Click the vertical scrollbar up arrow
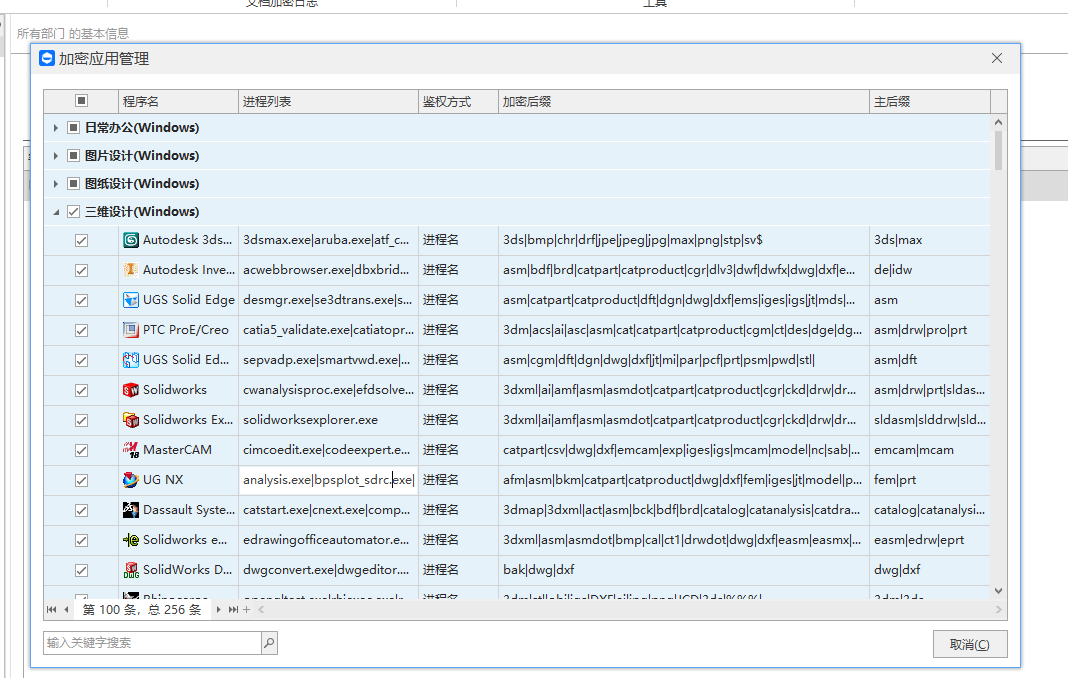The height and width of the screenshot is (678, 1068). 999,122
